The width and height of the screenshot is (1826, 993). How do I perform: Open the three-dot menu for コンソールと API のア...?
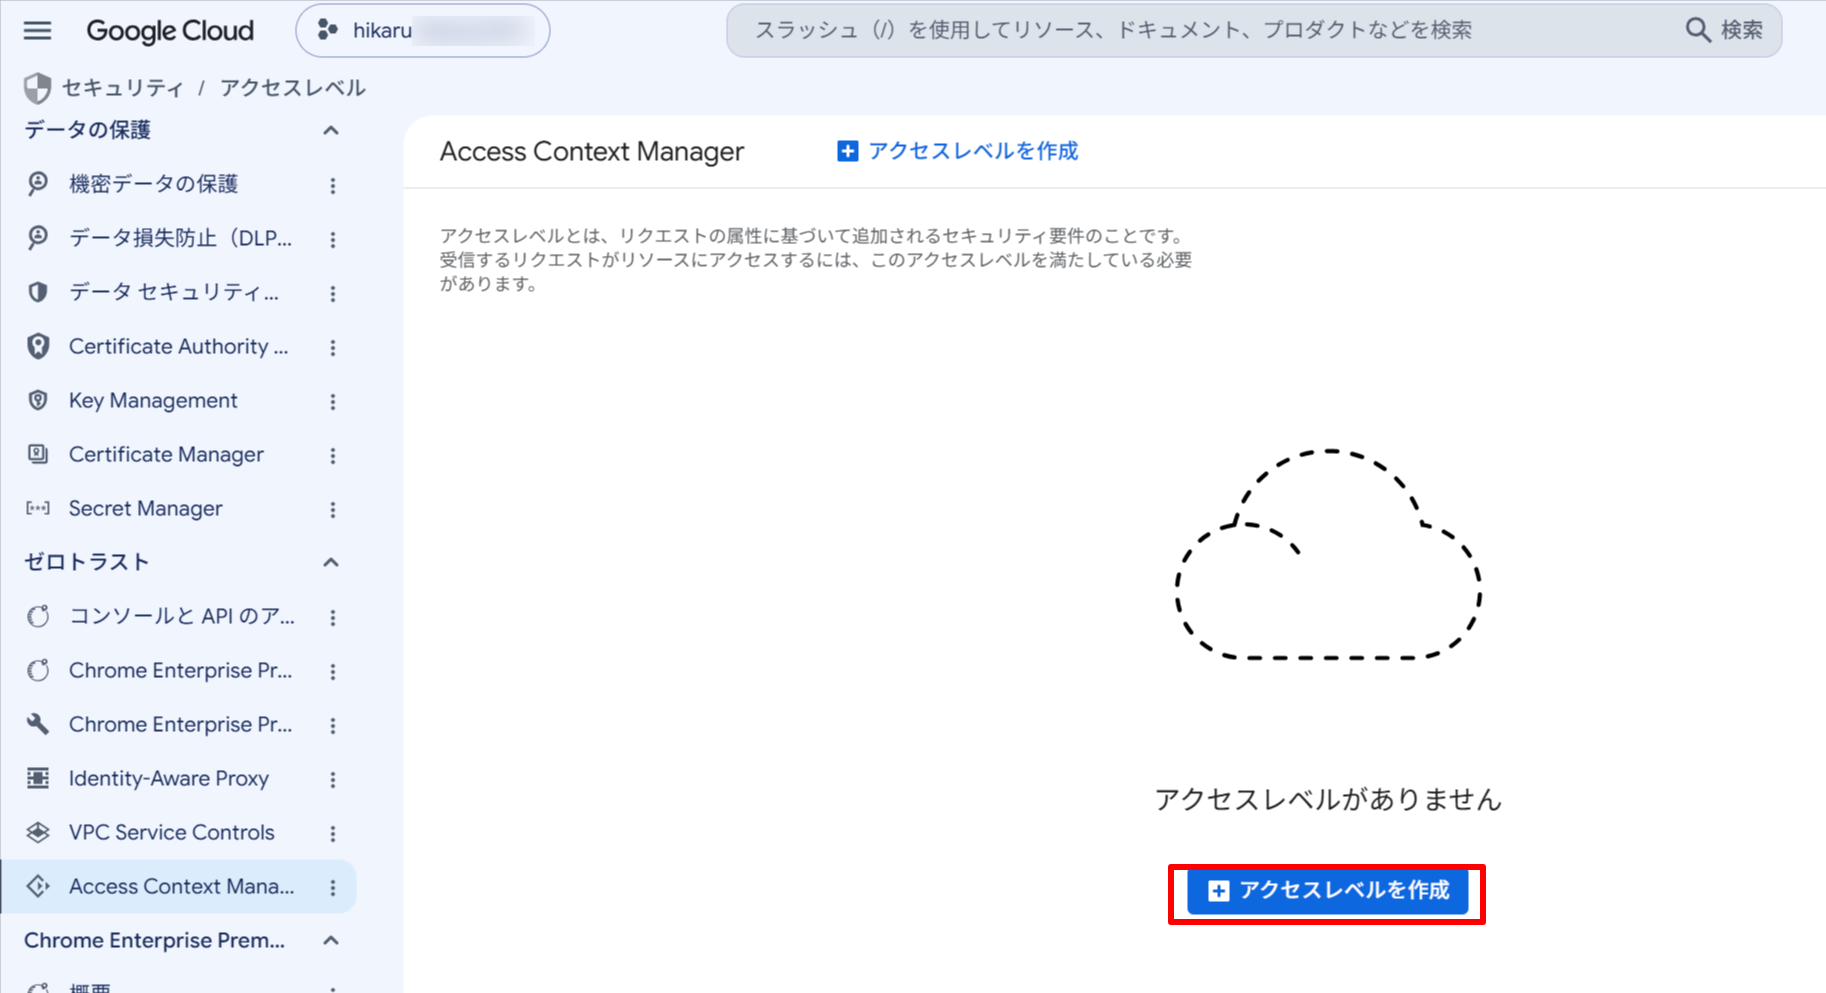coord(333,617)
